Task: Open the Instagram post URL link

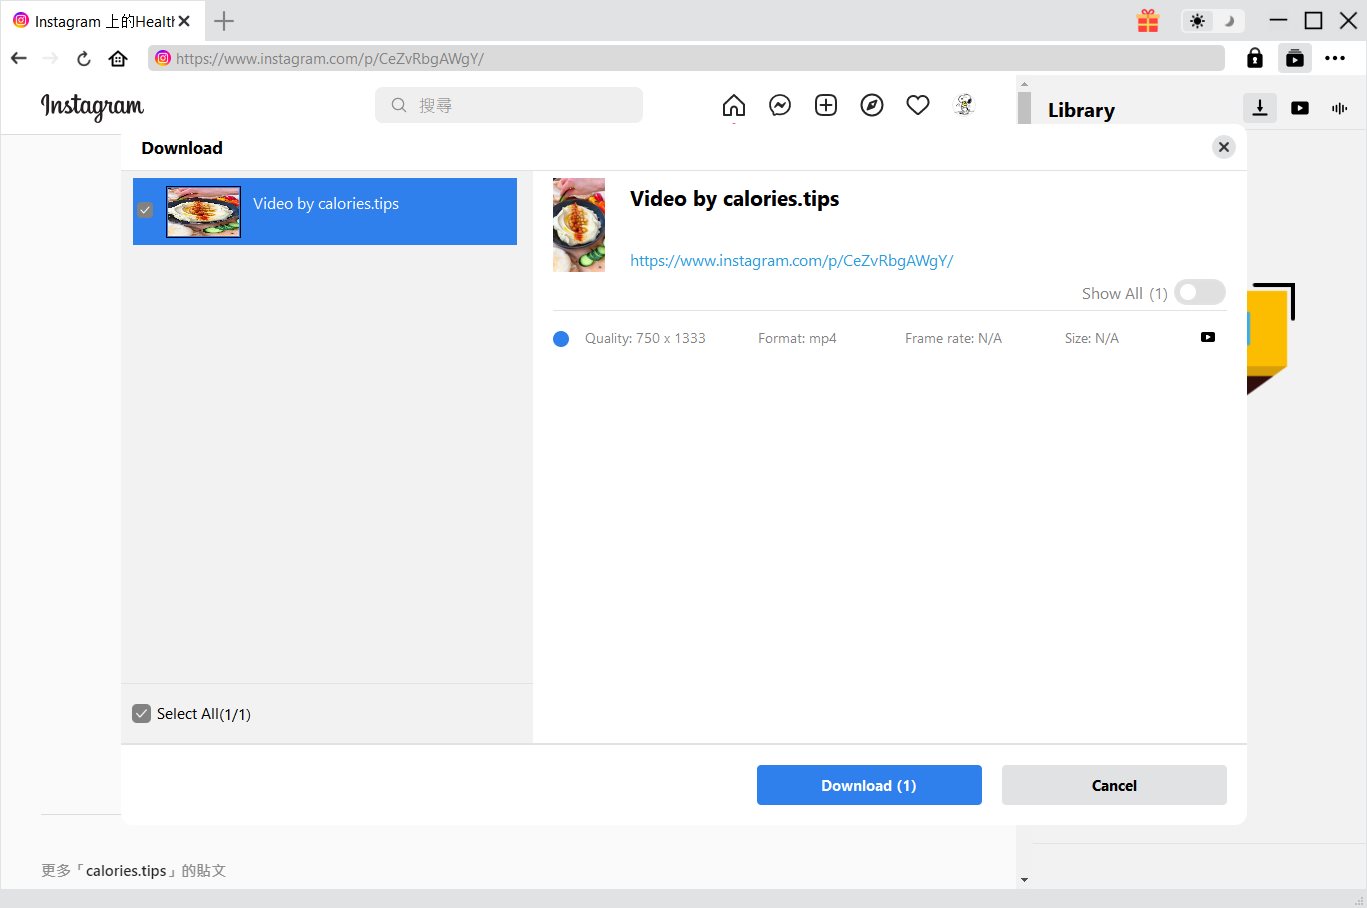Action: click(791, 261)
